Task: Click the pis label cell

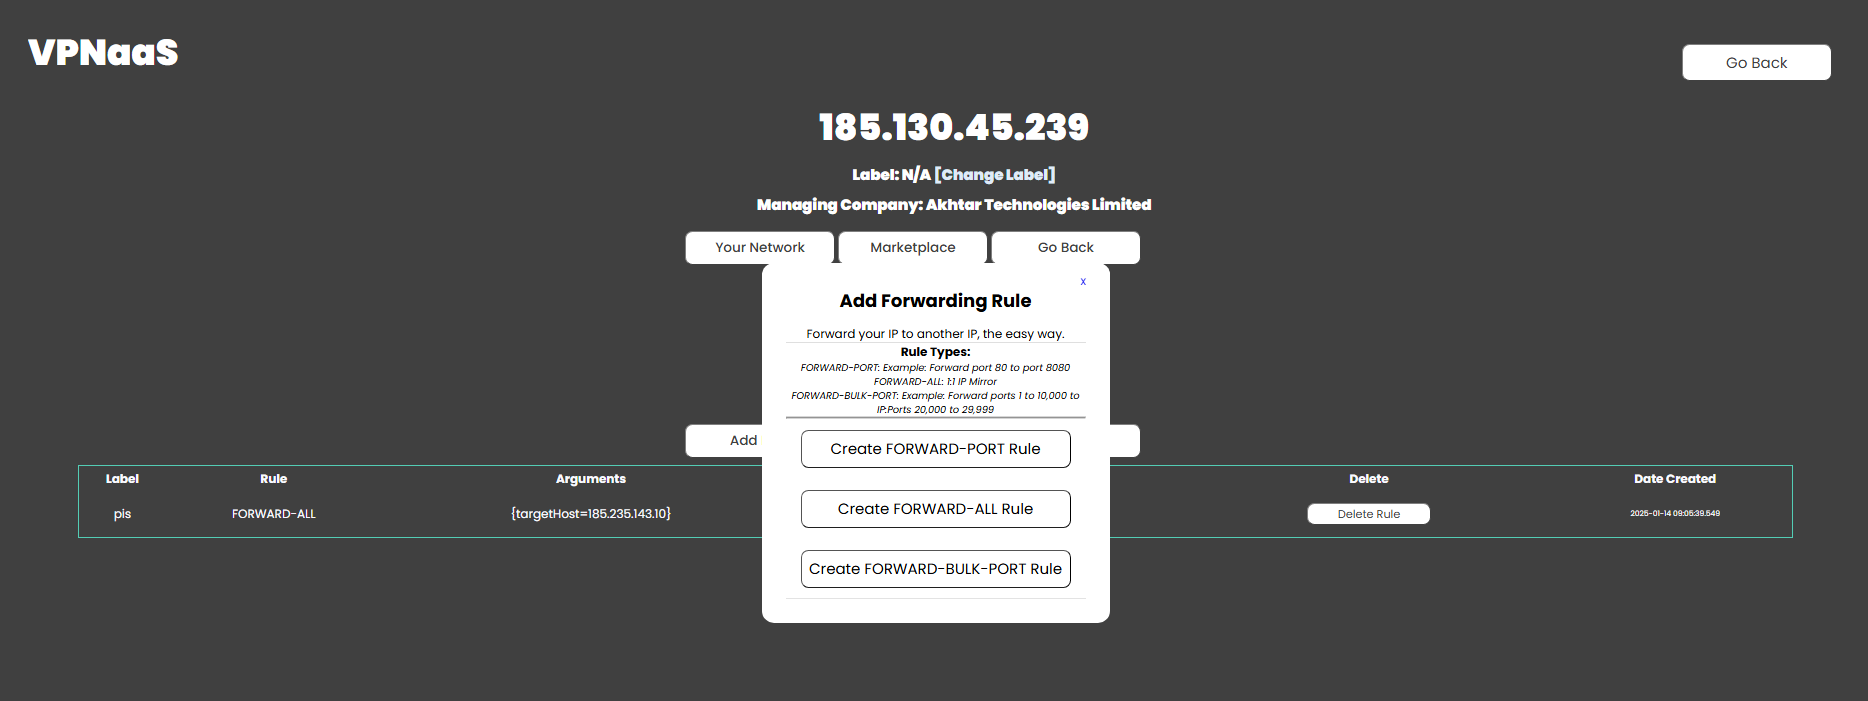Action: 122,514
